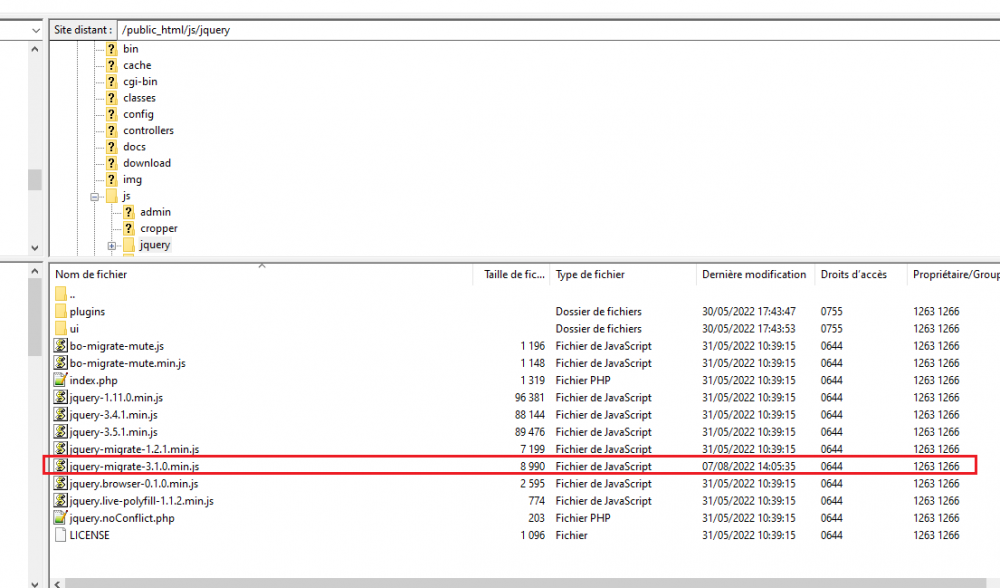The image size is (1000, 588).
Task: Click the date 30/05/2022 17:43:47
Action: tap(749, 311)
